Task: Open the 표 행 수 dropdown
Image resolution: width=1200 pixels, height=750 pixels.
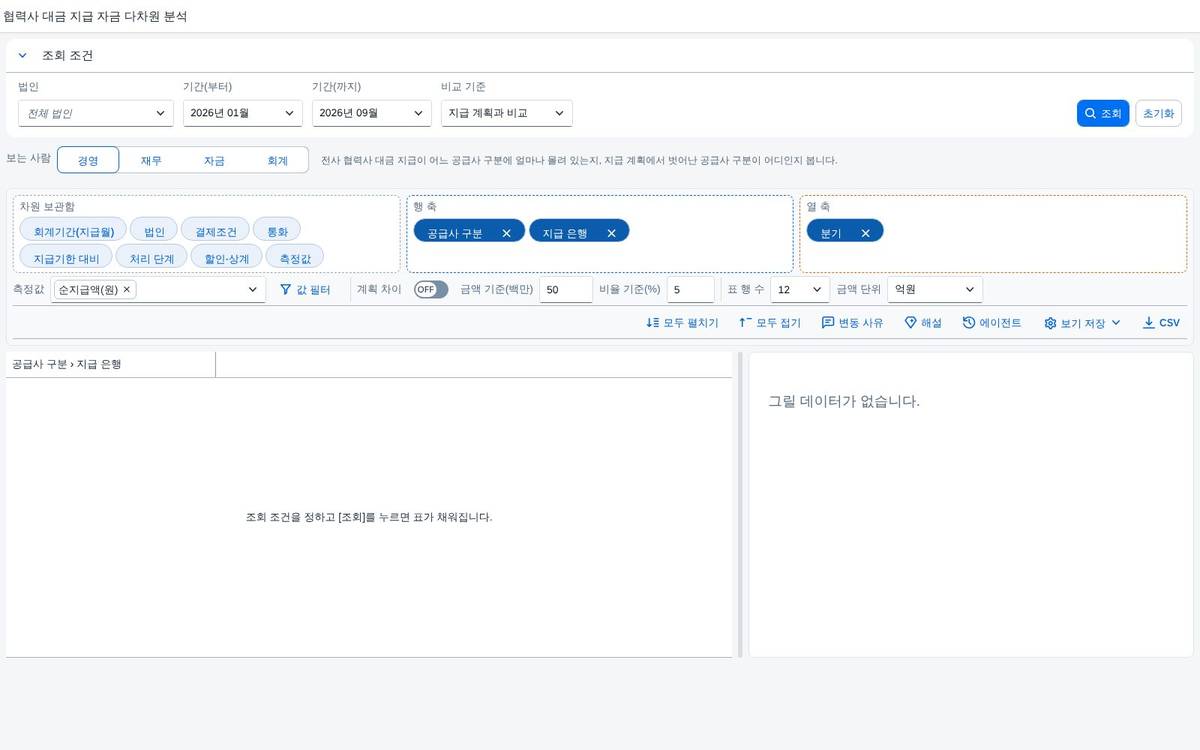Action: click(800, 290)
